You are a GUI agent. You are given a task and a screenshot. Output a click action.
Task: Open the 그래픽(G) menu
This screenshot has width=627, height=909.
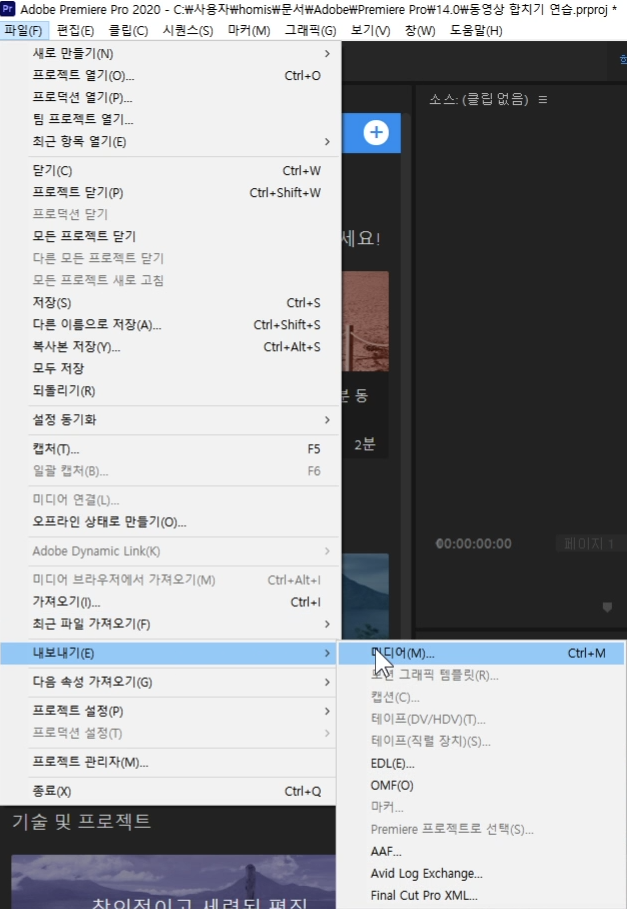(x=311, y=31)
